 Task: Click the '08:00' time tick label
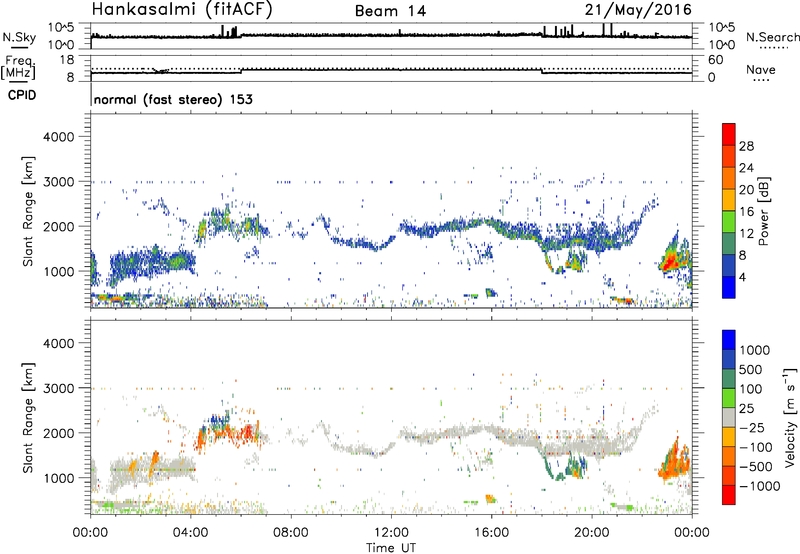tap(291, 533)
